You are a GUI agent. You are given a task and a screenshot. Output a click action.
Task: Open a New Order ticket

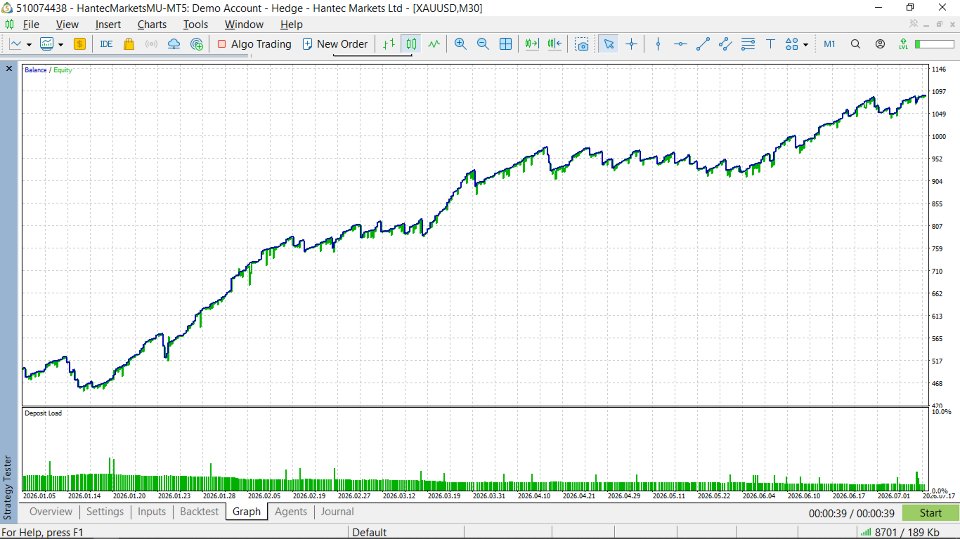[335, 44]
